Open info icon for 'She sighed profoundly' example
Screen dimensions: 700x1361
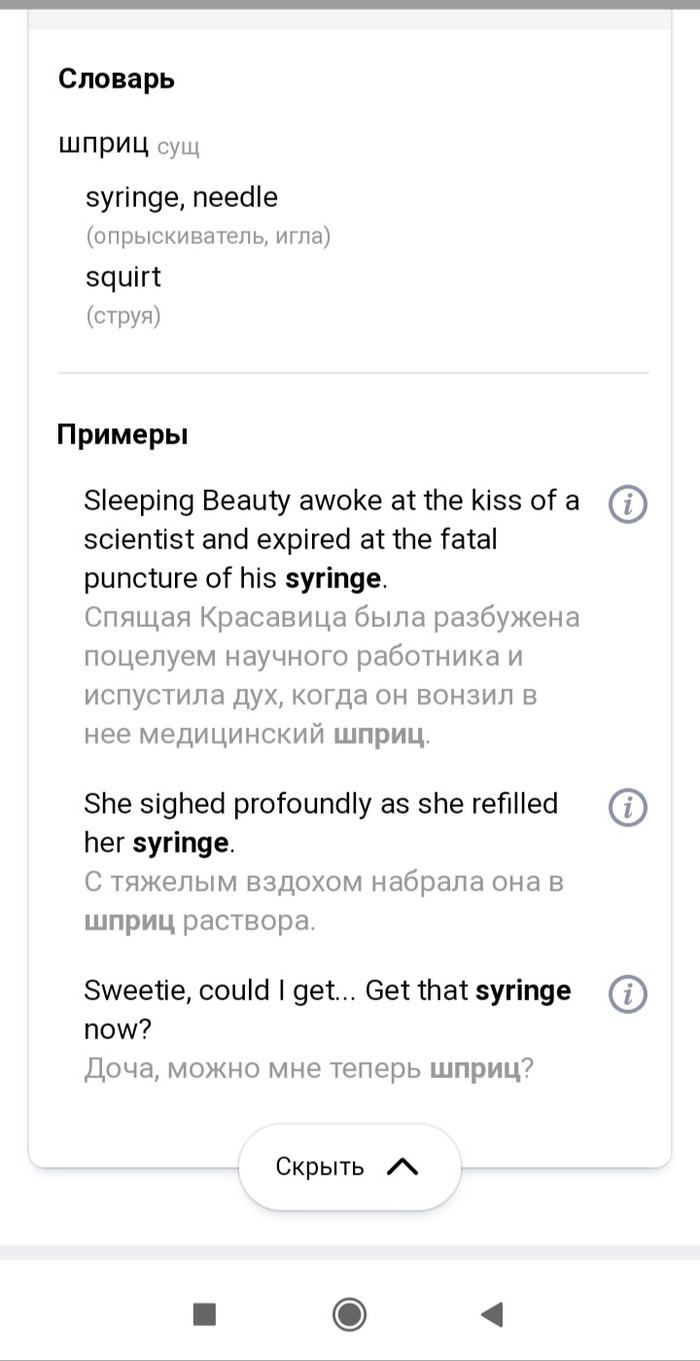(x=628, y=807)
